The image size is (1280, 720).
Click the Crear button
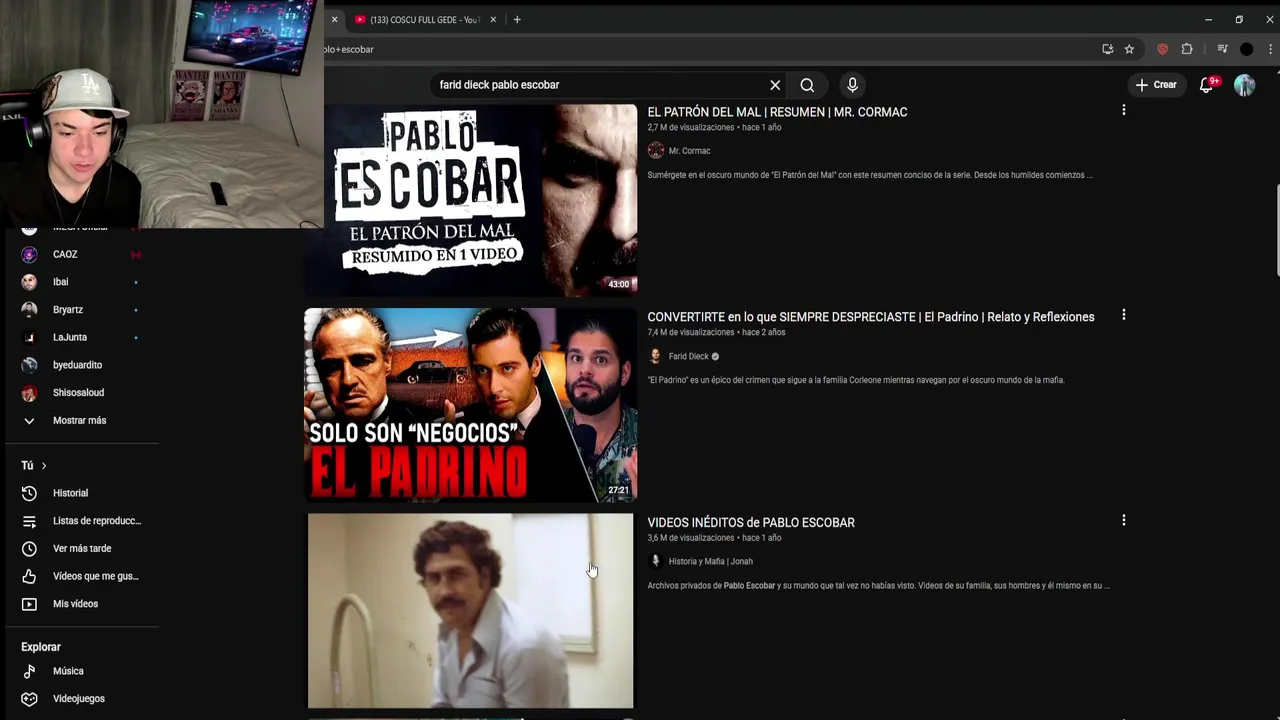pos(1156,85)
